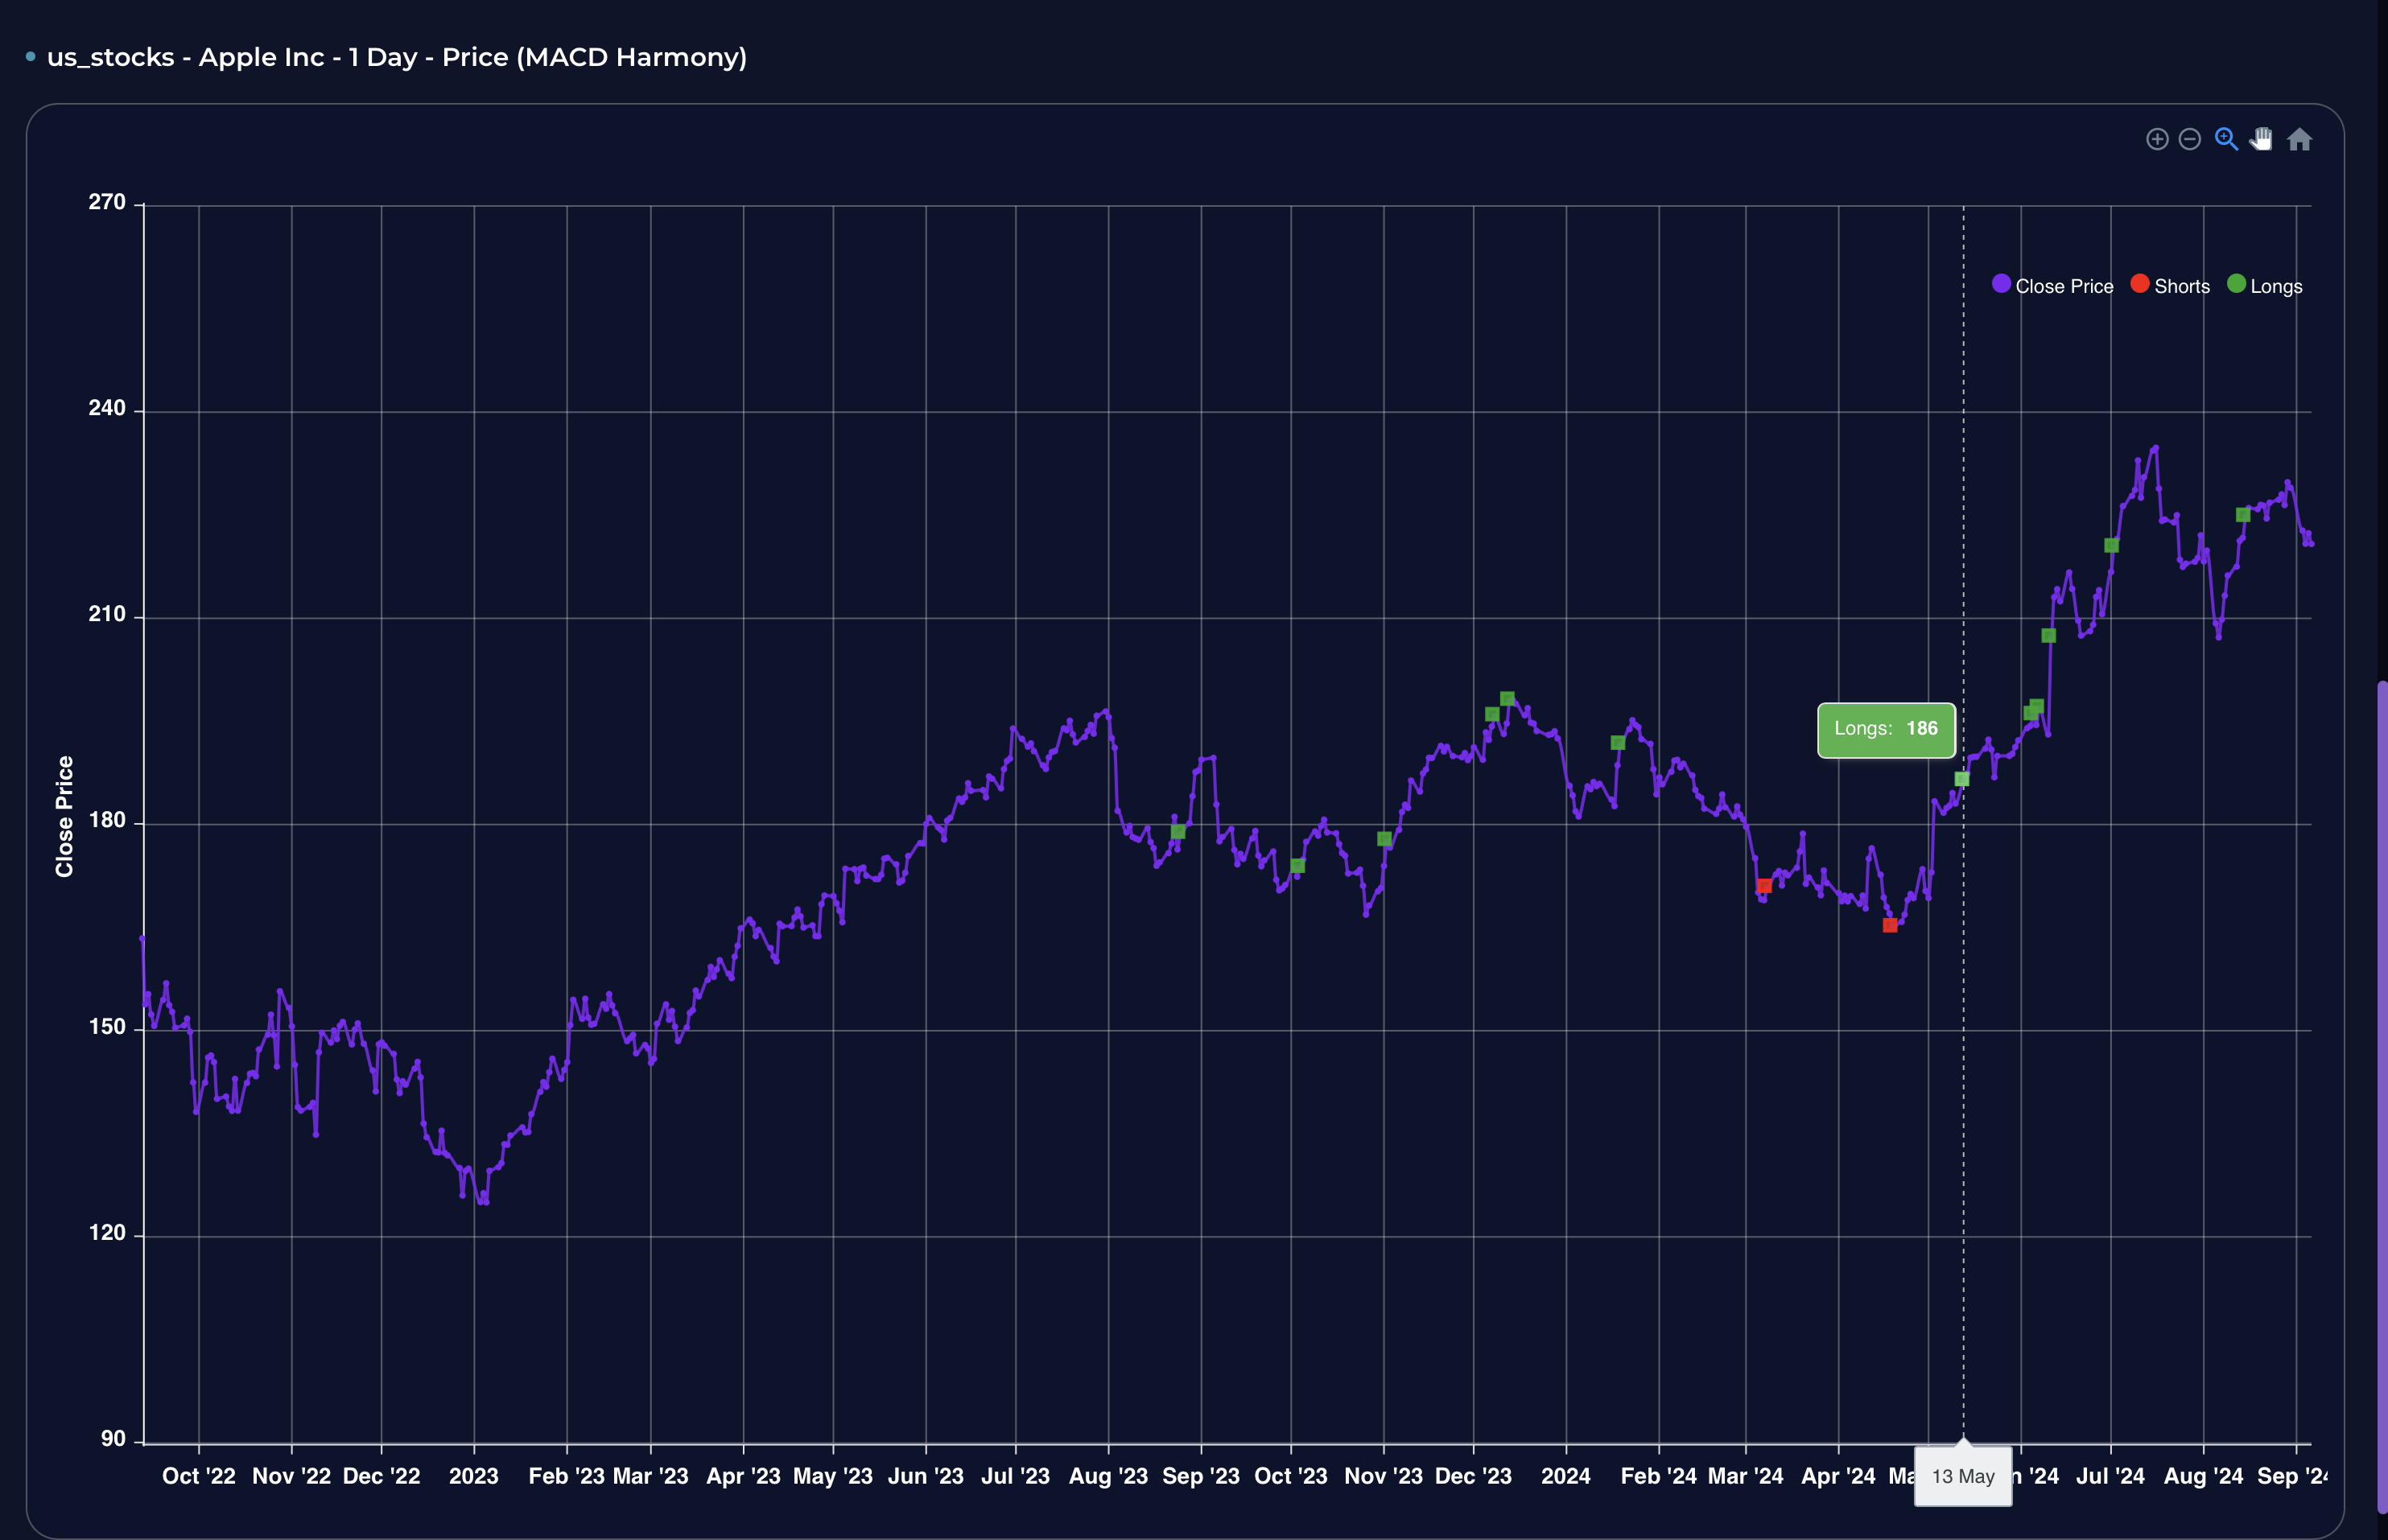Click the 'Aug '24' x-axis label

[x=2204, y=1476]
